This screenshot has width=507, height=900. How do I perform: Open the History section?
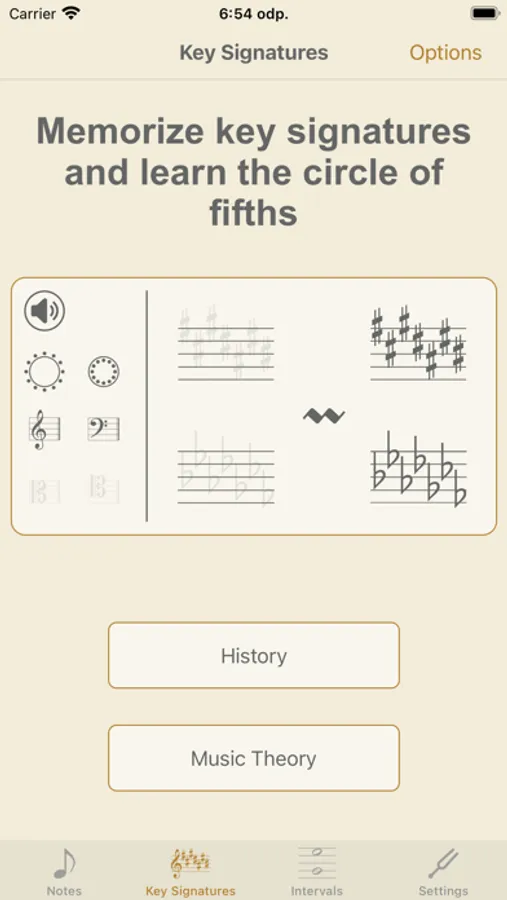[x=254, y=655]
